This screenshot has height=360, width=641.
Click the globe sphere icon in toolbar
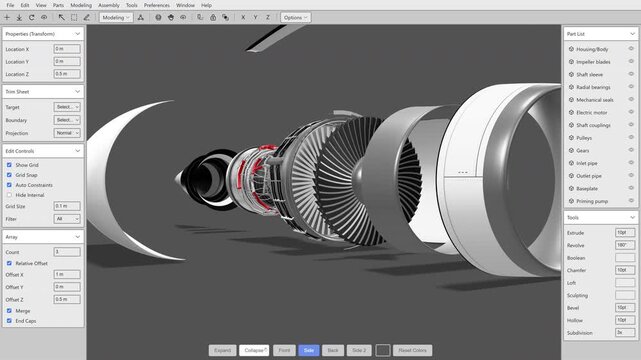point(158,18)
